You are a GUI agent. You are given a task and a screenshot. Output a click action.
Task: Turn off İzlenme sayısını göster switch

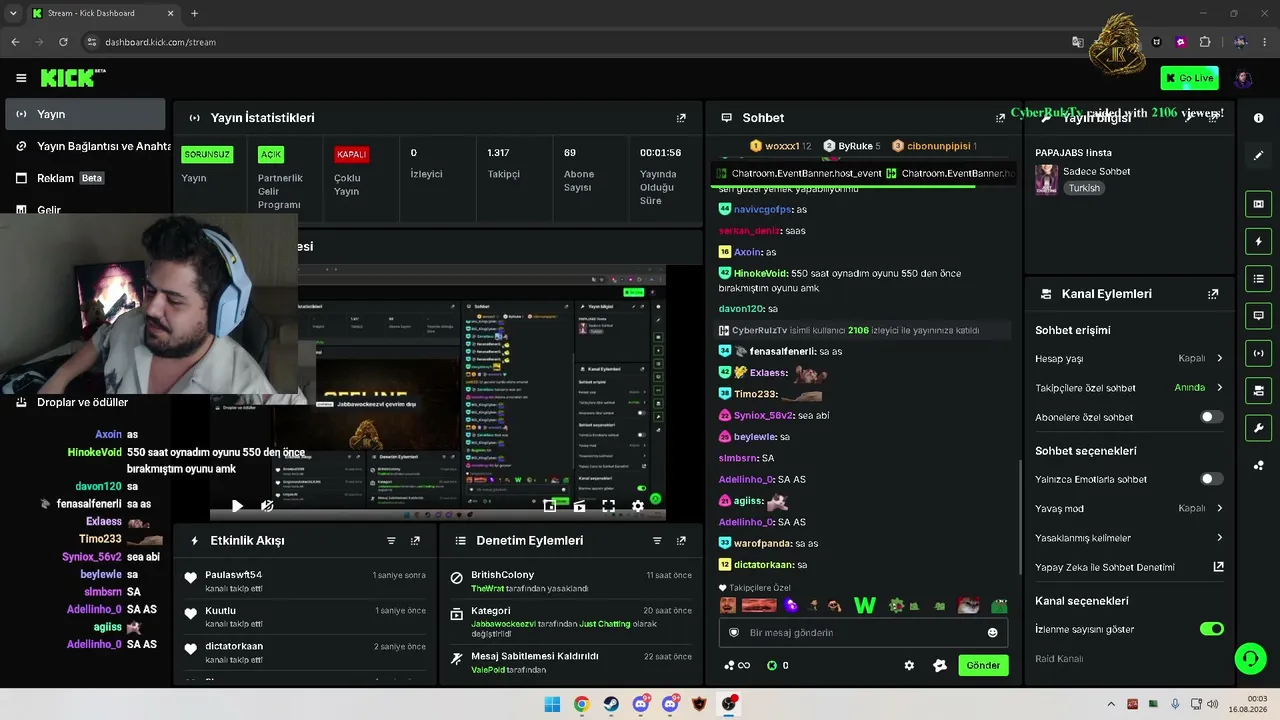(1211, 629)
